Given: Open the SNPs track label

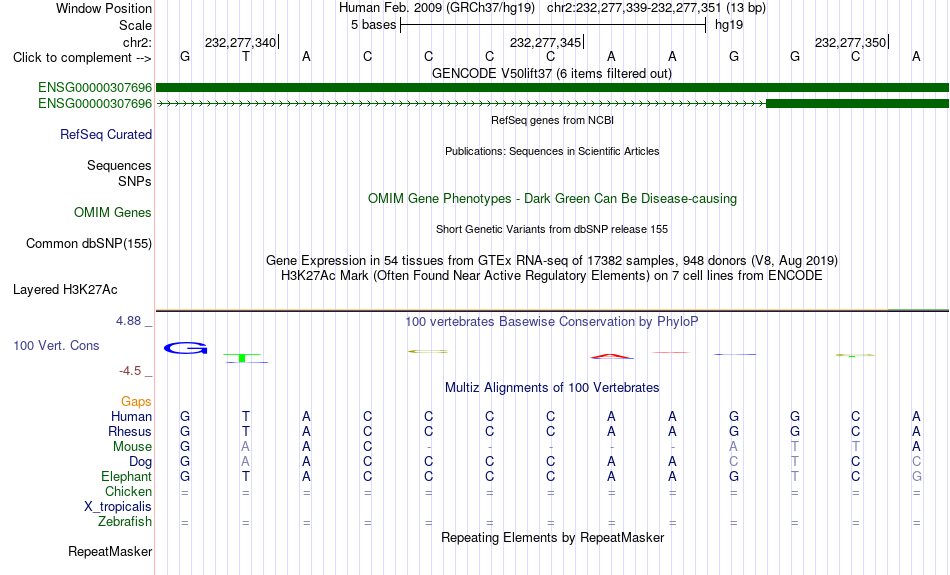Looking at the screenshot, I should tap(135, 181).
